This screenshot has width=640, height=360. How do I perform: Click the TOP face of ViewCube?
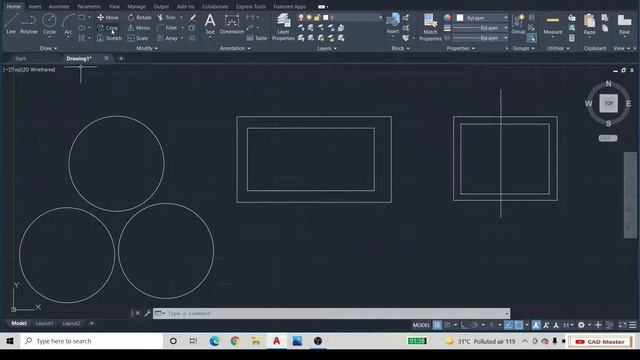(608, 103)
